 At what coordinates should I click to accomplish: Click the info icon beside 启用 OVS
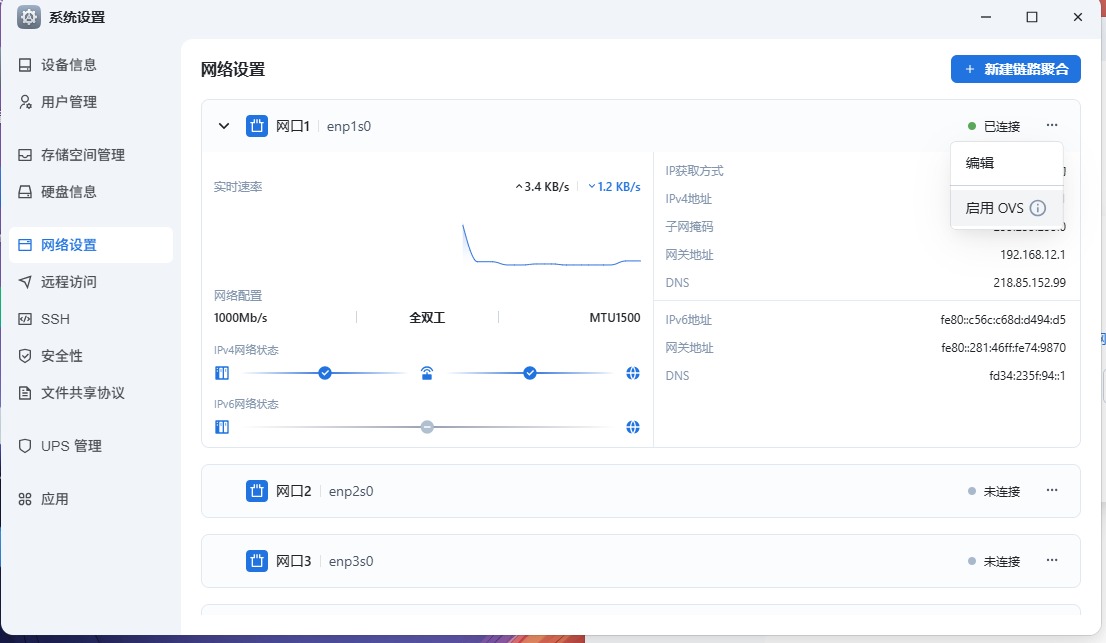[1038, 208]
